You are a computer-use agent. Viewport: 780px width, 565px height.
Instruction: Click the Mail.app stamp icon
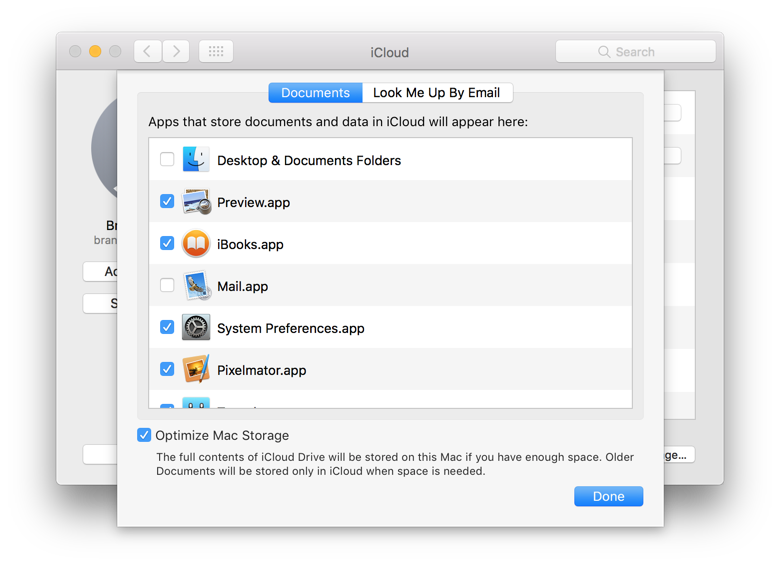196,286
